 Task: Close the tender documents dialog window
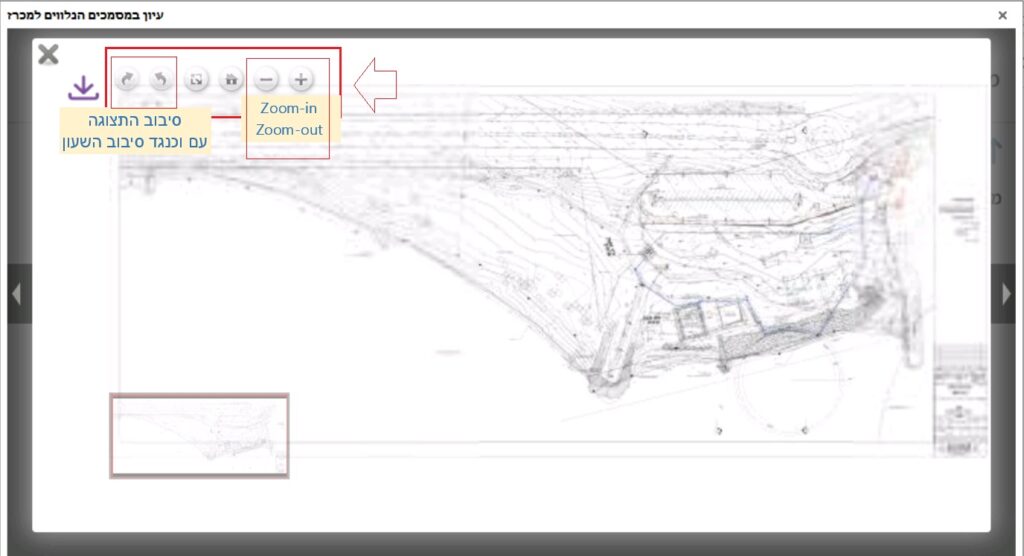tap(1002, 15)
